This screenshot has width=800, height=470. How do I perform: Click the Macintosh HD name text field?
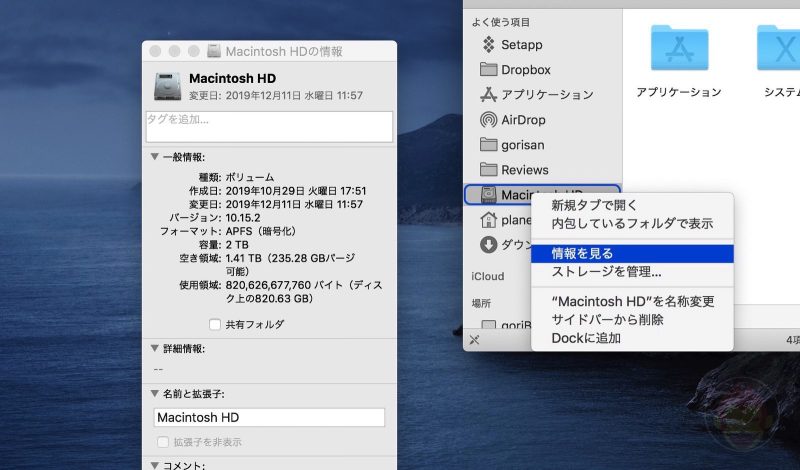pyautogui.click(x=269, y=417)
